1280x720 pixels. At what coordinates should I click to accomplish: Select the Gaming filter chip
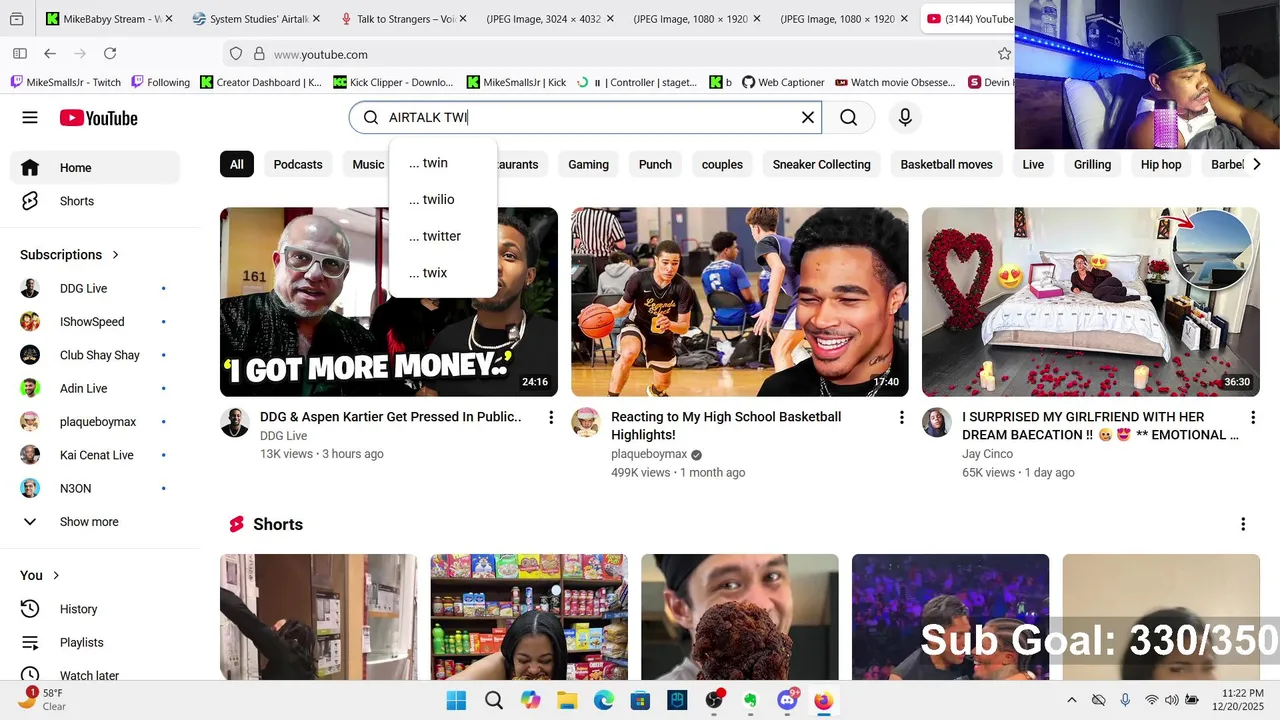(x=588, y=164)
